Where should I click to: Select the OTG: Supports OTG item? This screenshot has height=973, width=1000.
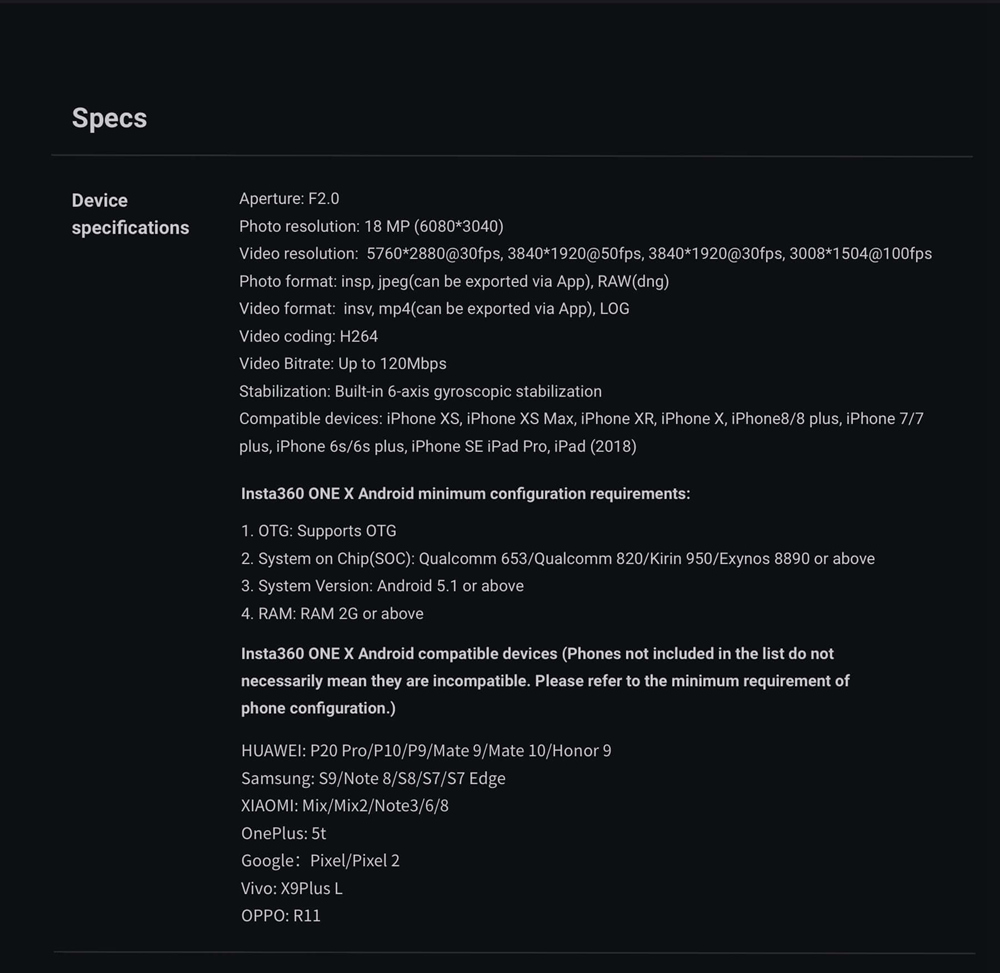(x=318, y=530)
